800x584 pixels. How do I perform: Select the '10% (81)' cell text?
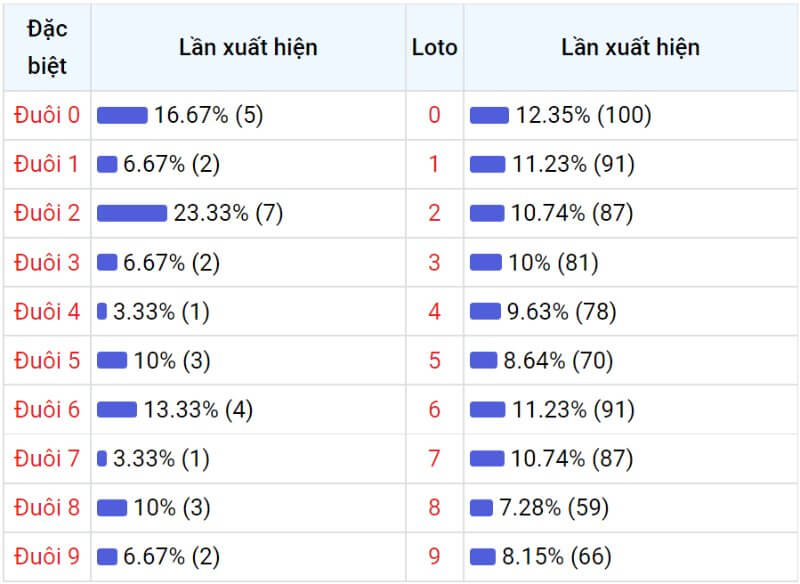tap(553, 262)
